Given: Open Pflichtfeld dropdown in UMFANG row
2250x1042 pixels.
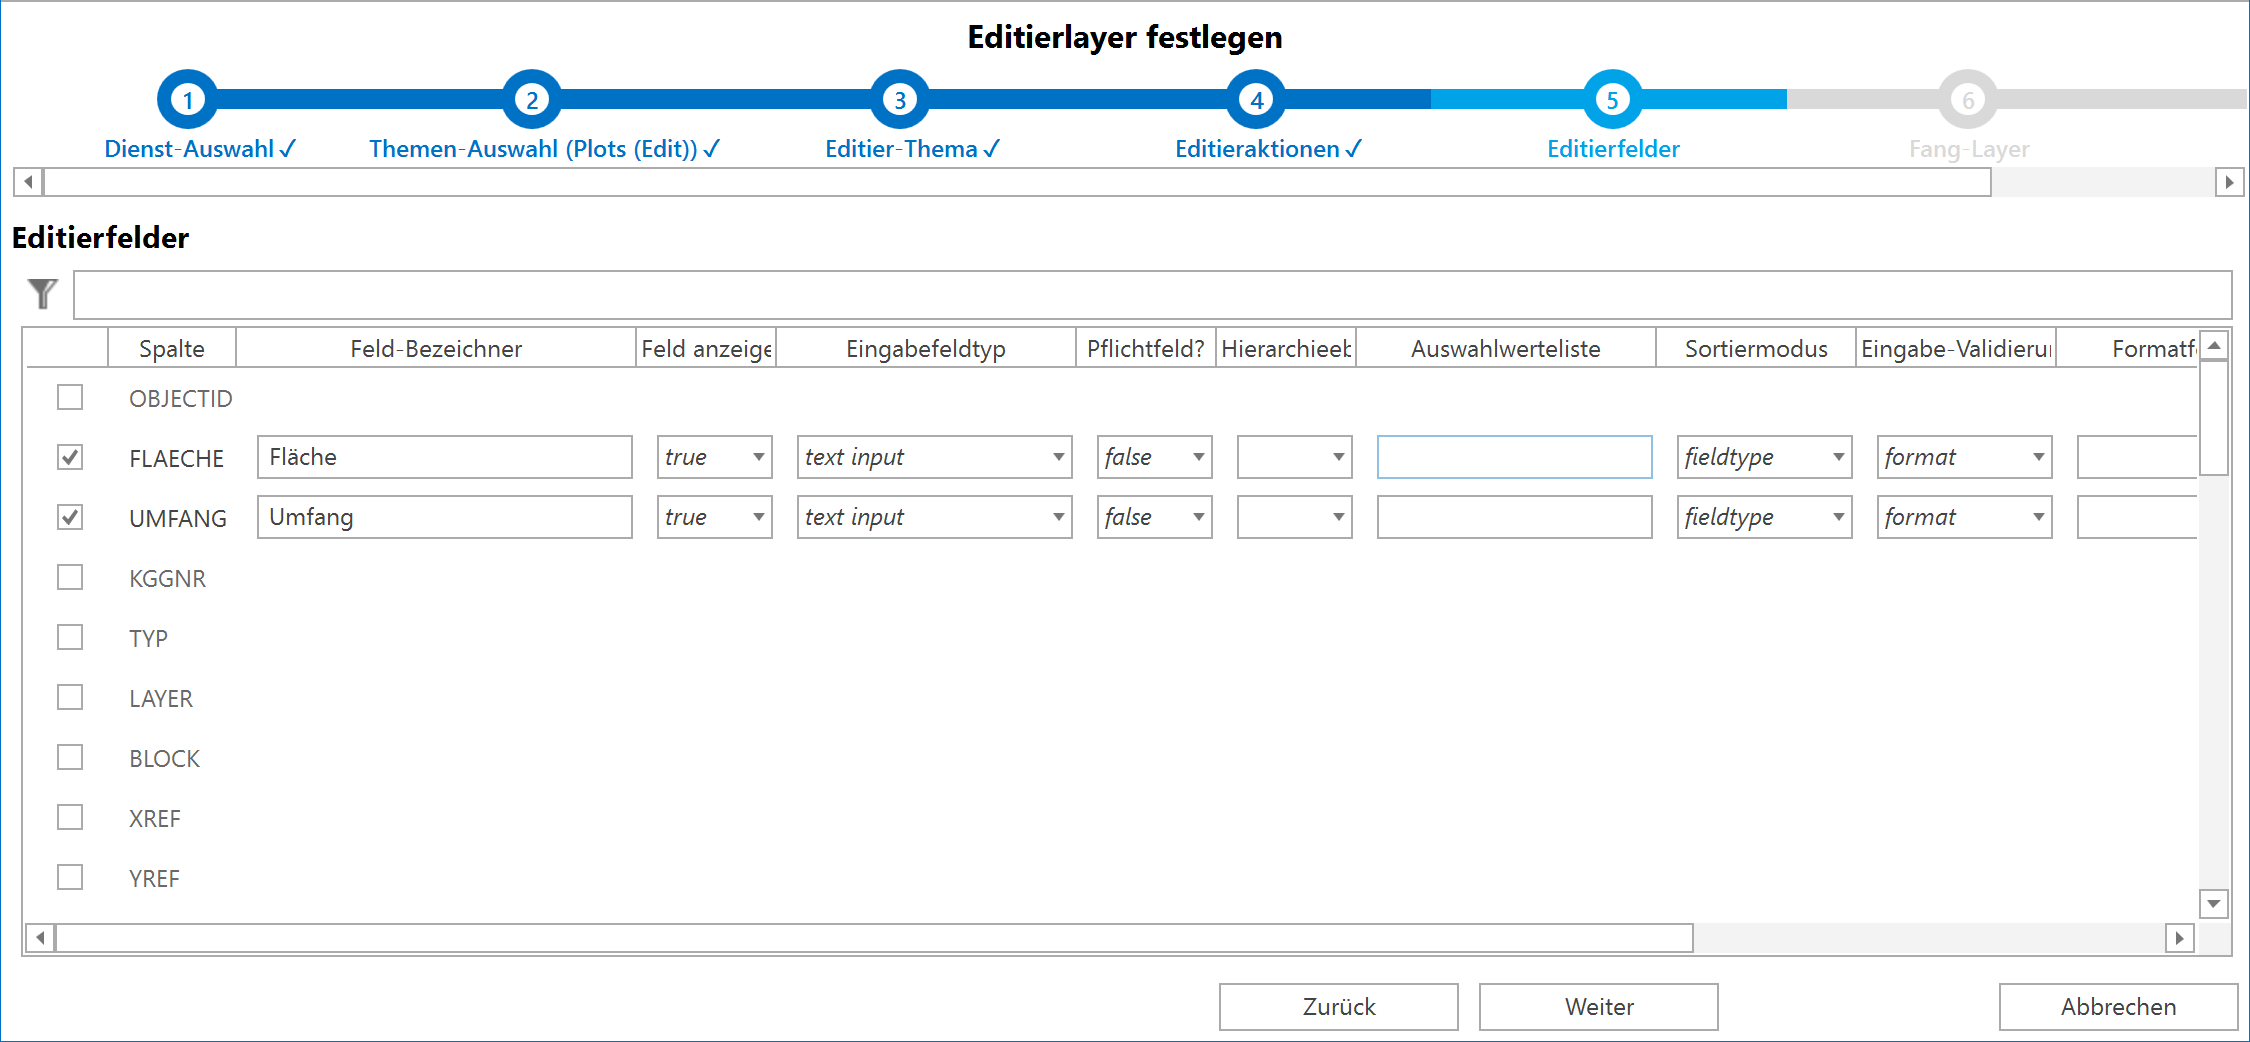Looking at the screenshot, I should 1154,517.
